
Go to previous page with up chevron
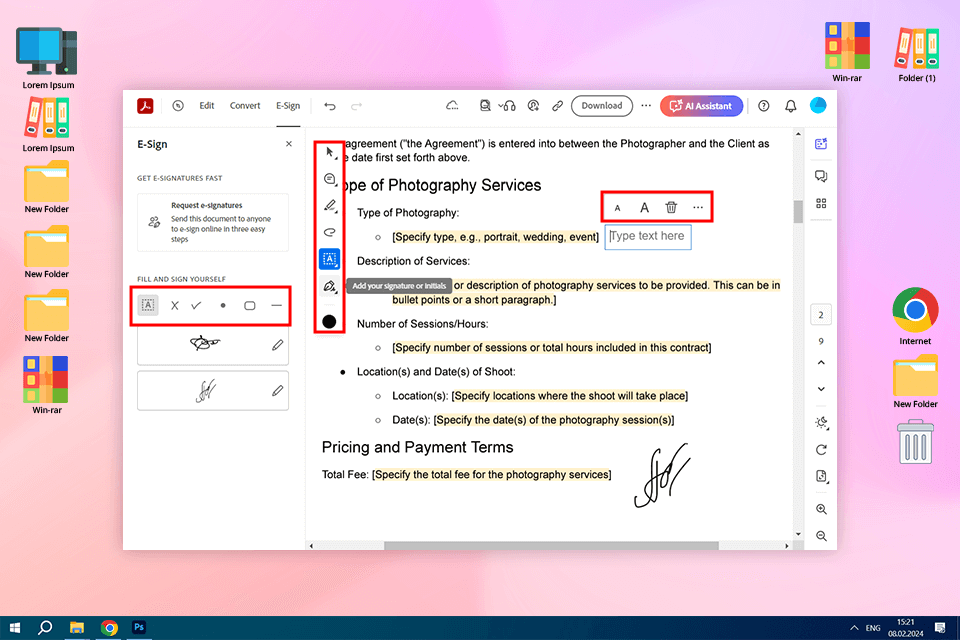coord(821,363)
